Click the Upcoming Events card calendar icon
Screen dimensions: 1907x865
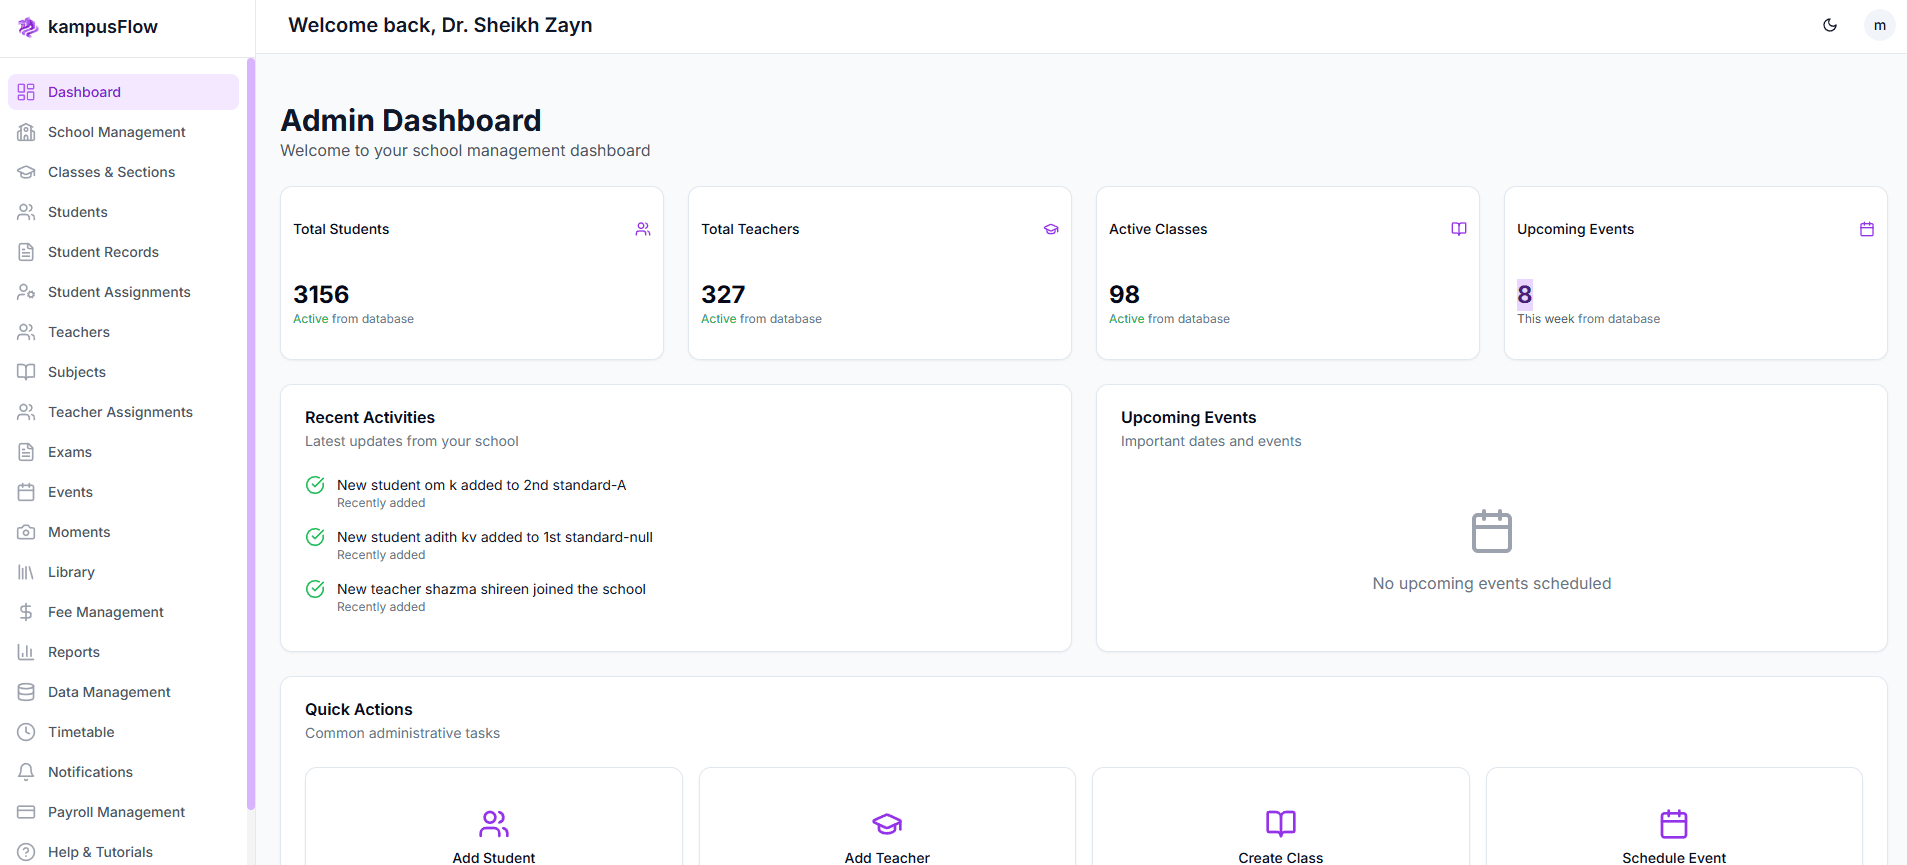coord(1867,229)
